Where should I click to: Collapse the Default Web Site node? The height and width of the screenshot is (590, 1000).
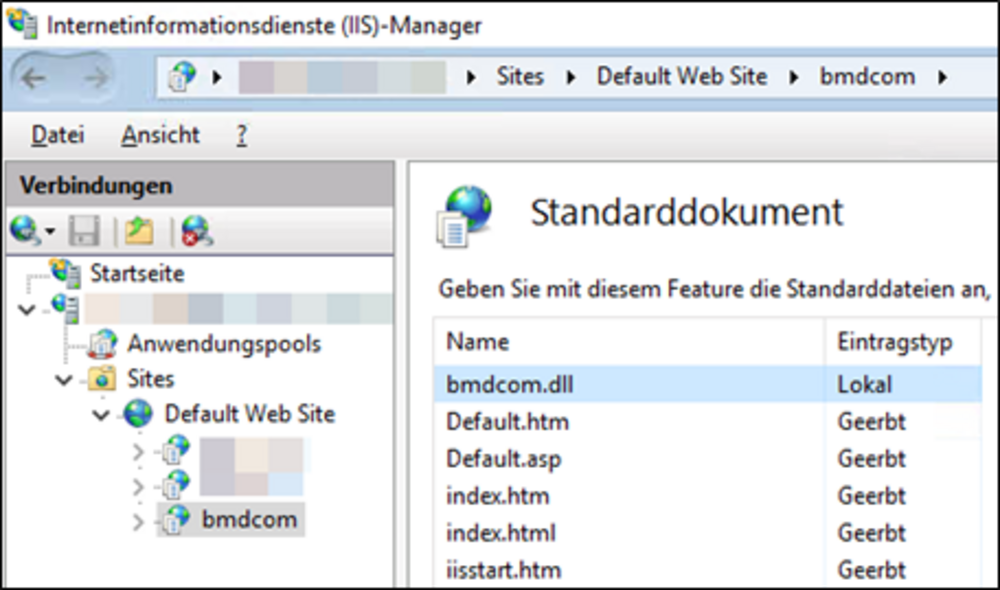101,415
